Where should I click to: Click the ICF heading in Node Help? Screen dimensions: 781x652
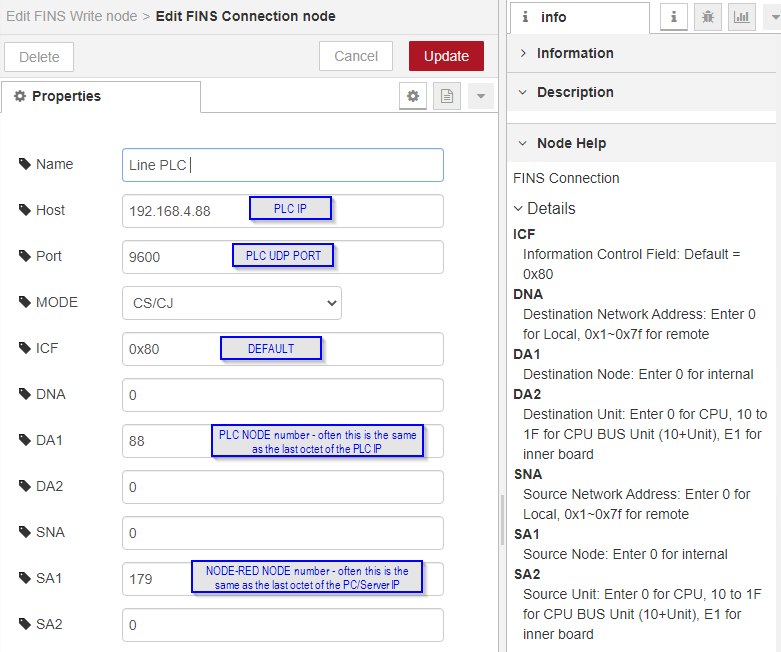click(x=524, y=234)
